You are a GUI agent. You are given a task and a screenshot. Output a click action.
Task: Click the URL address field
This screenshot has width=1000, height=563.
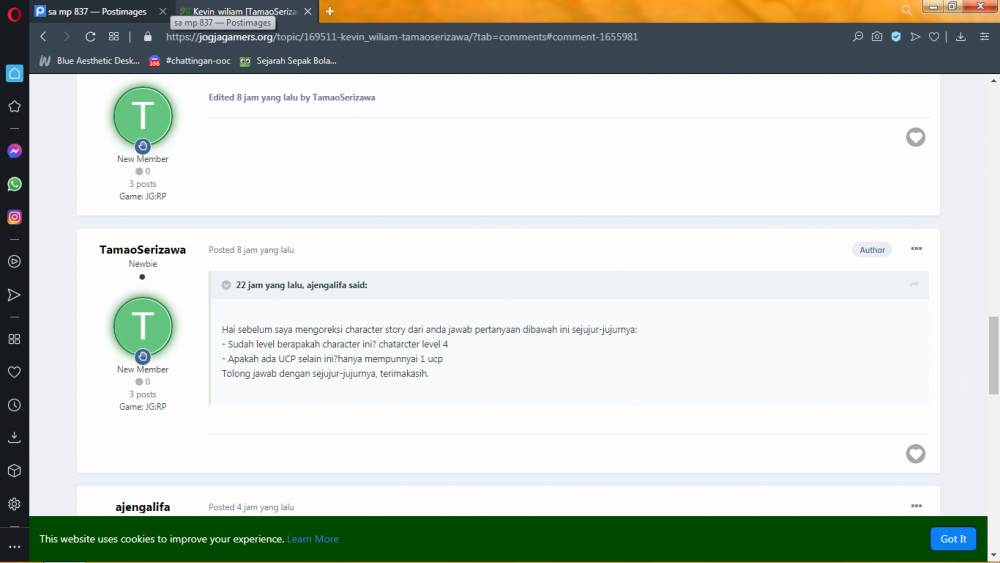pos(402,37)
